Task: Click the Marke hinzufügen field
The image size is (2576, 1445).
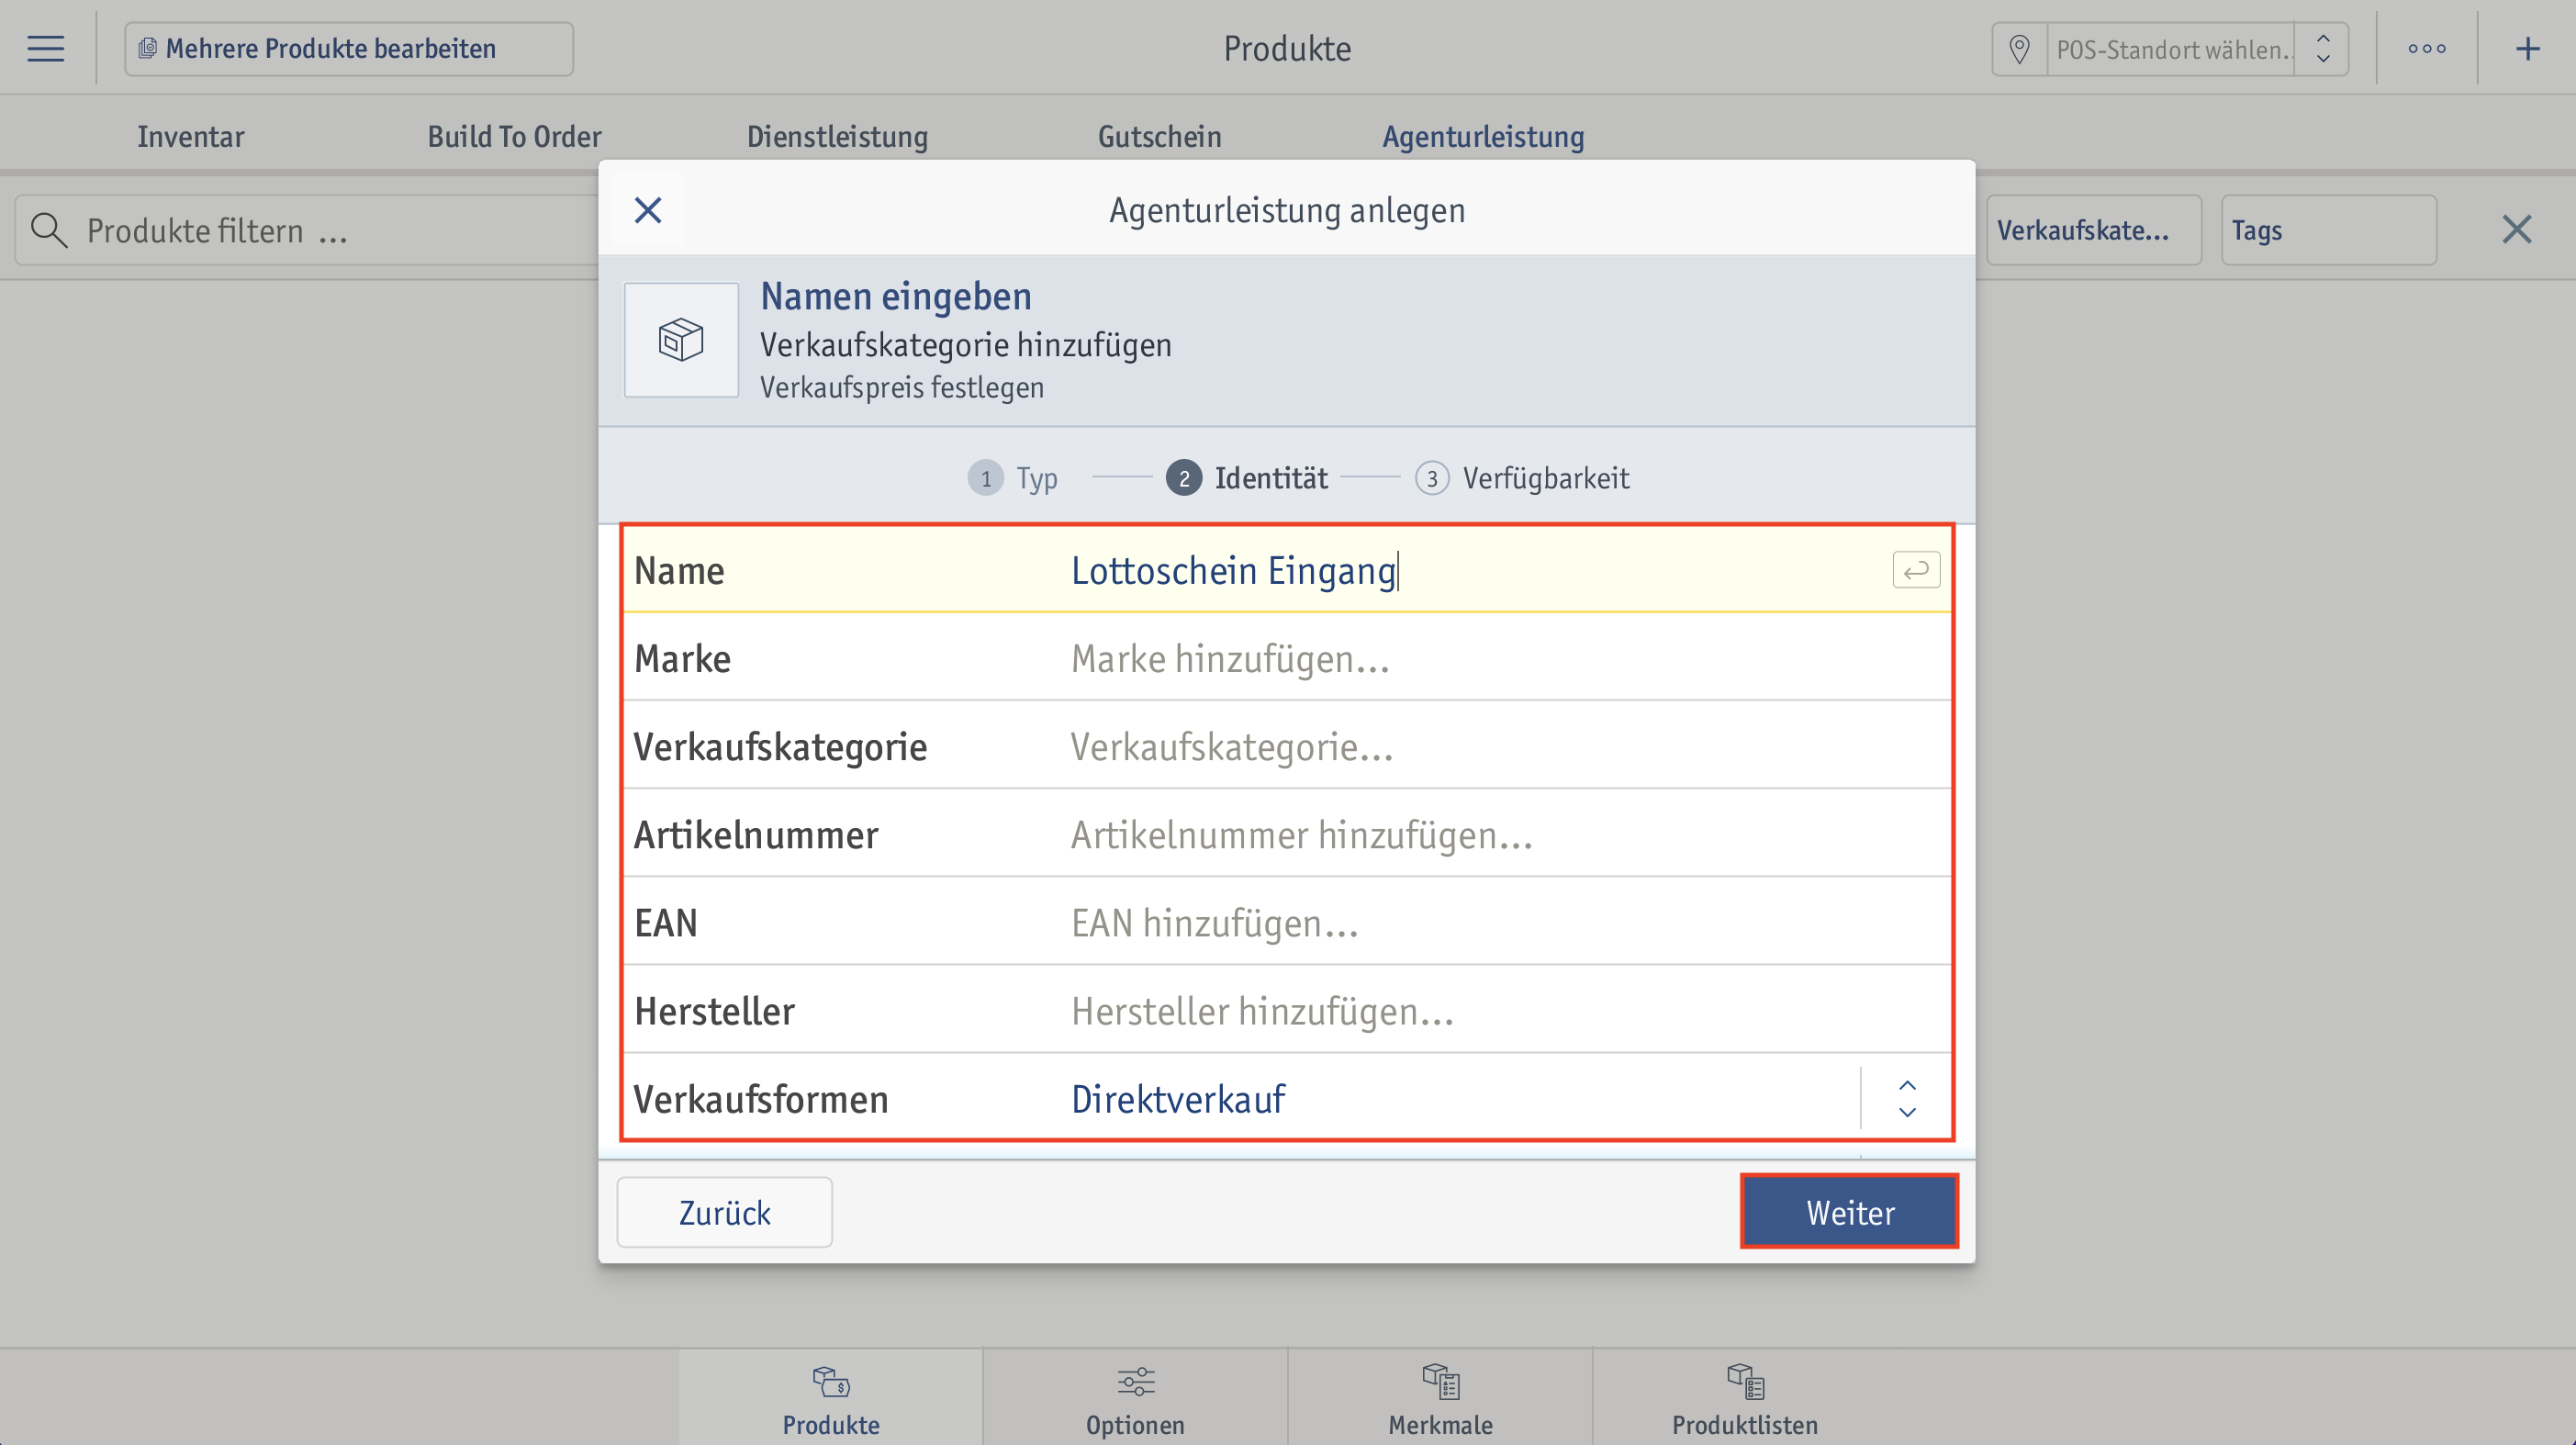Action: [1286, 658]
